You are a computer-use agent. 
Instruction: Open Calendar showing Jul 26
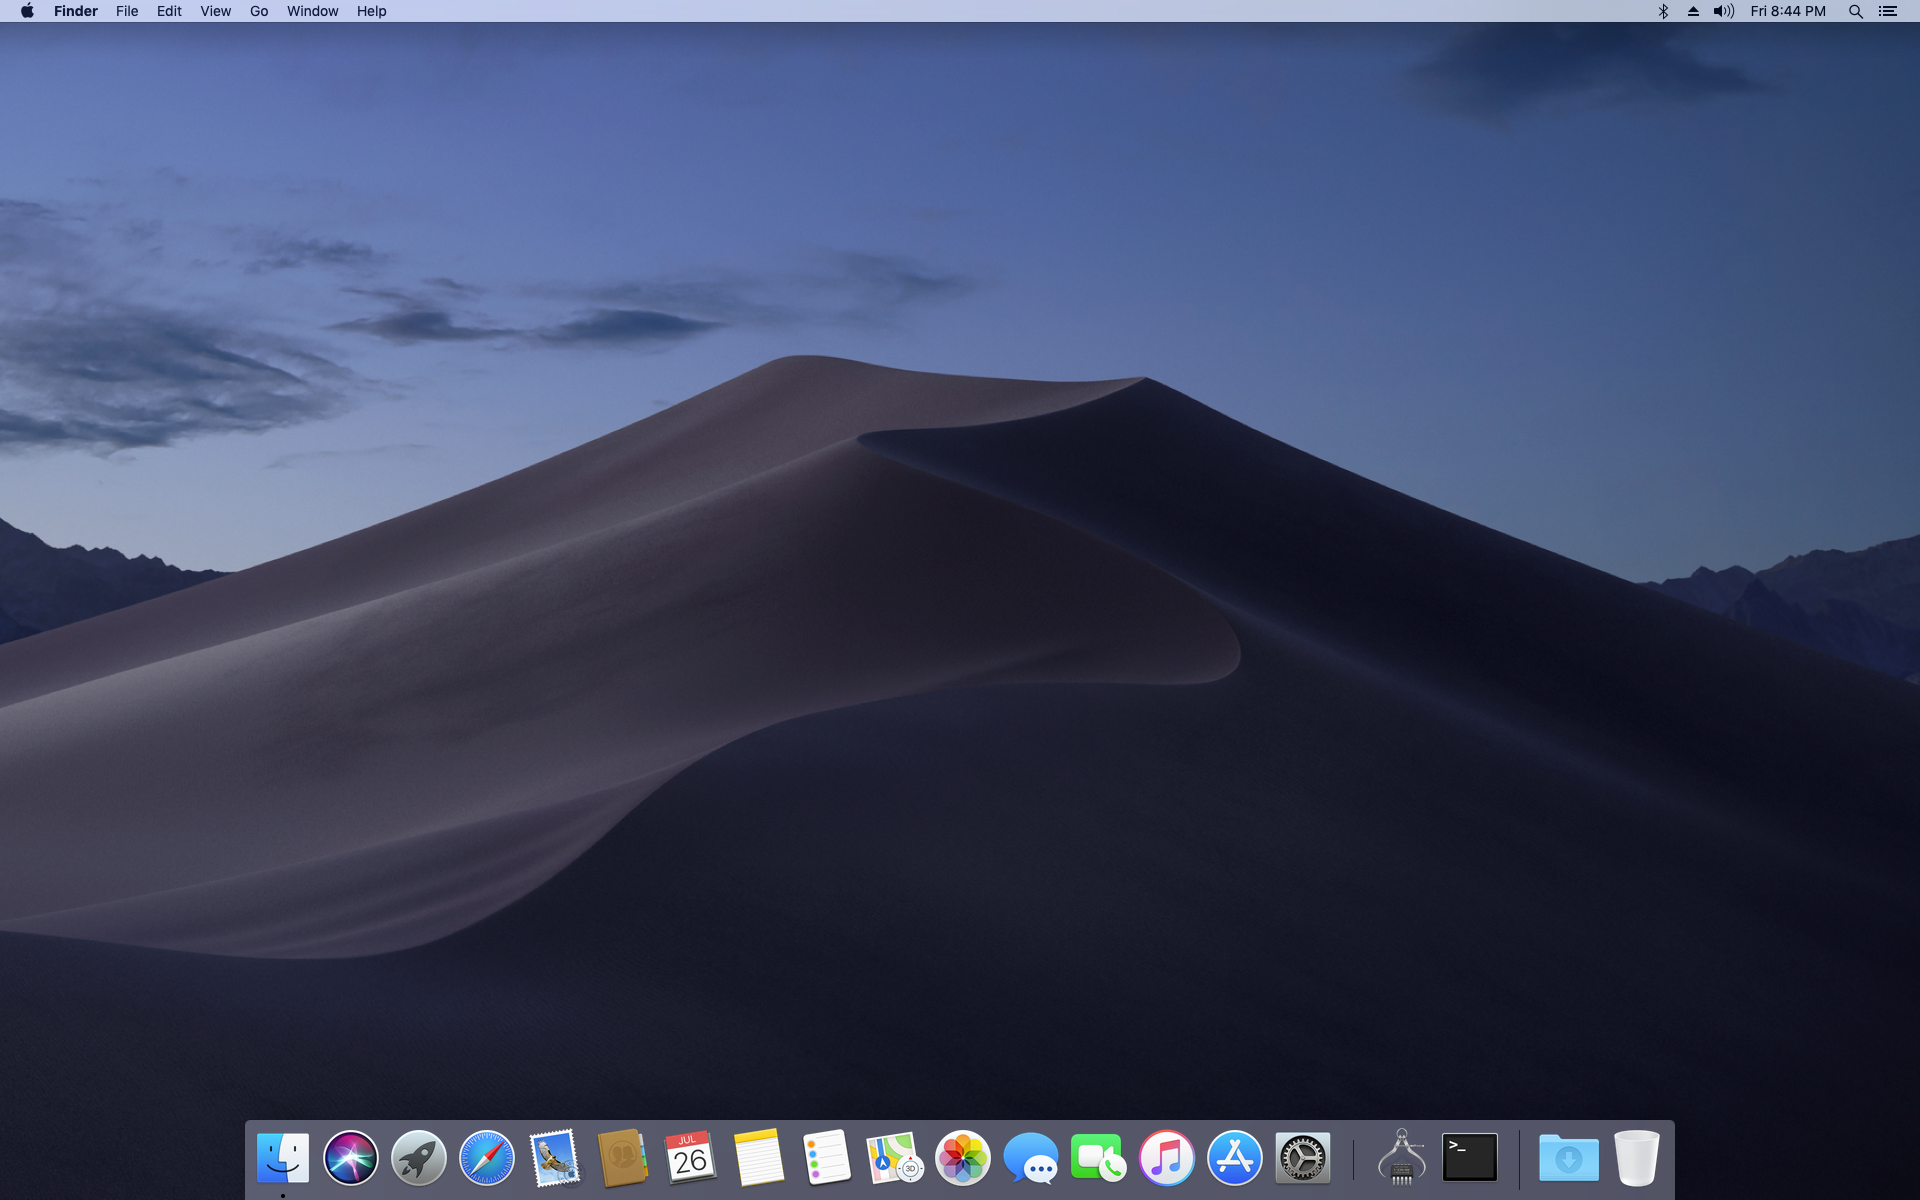(x=690, y=1158)
